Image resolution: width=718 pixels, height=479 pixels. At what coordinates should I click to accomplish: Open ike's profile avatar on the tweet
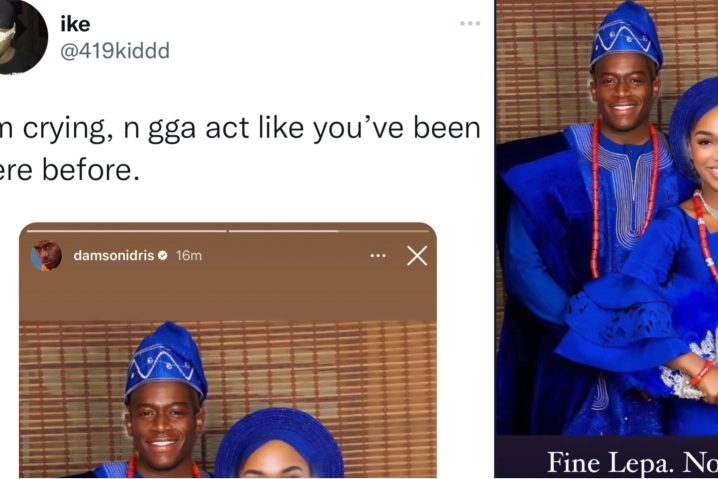click(19, 36)
